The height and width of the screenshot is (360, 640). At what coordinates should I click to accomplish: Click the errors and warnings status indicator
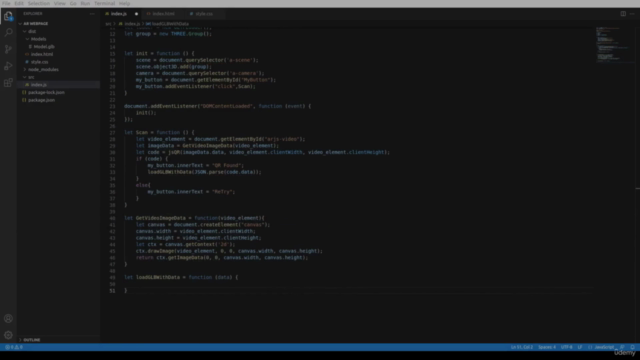[14, 347]
